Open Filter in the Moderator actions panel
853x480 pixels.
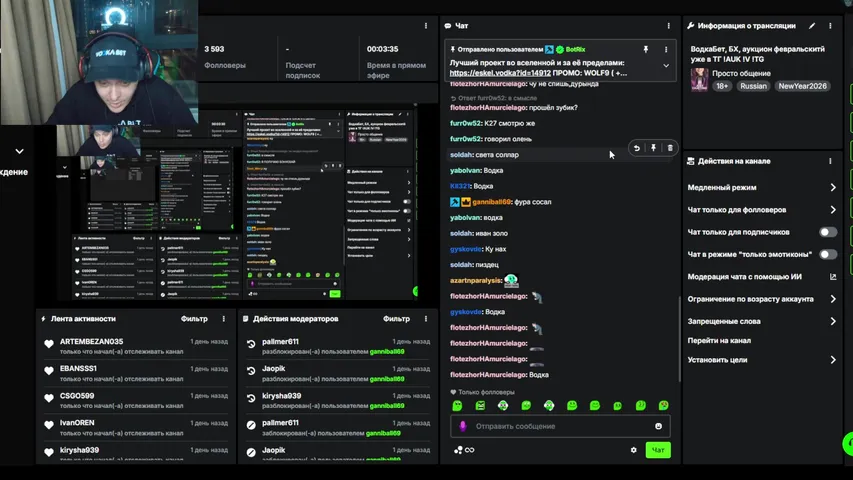click(x=397, y=319)
